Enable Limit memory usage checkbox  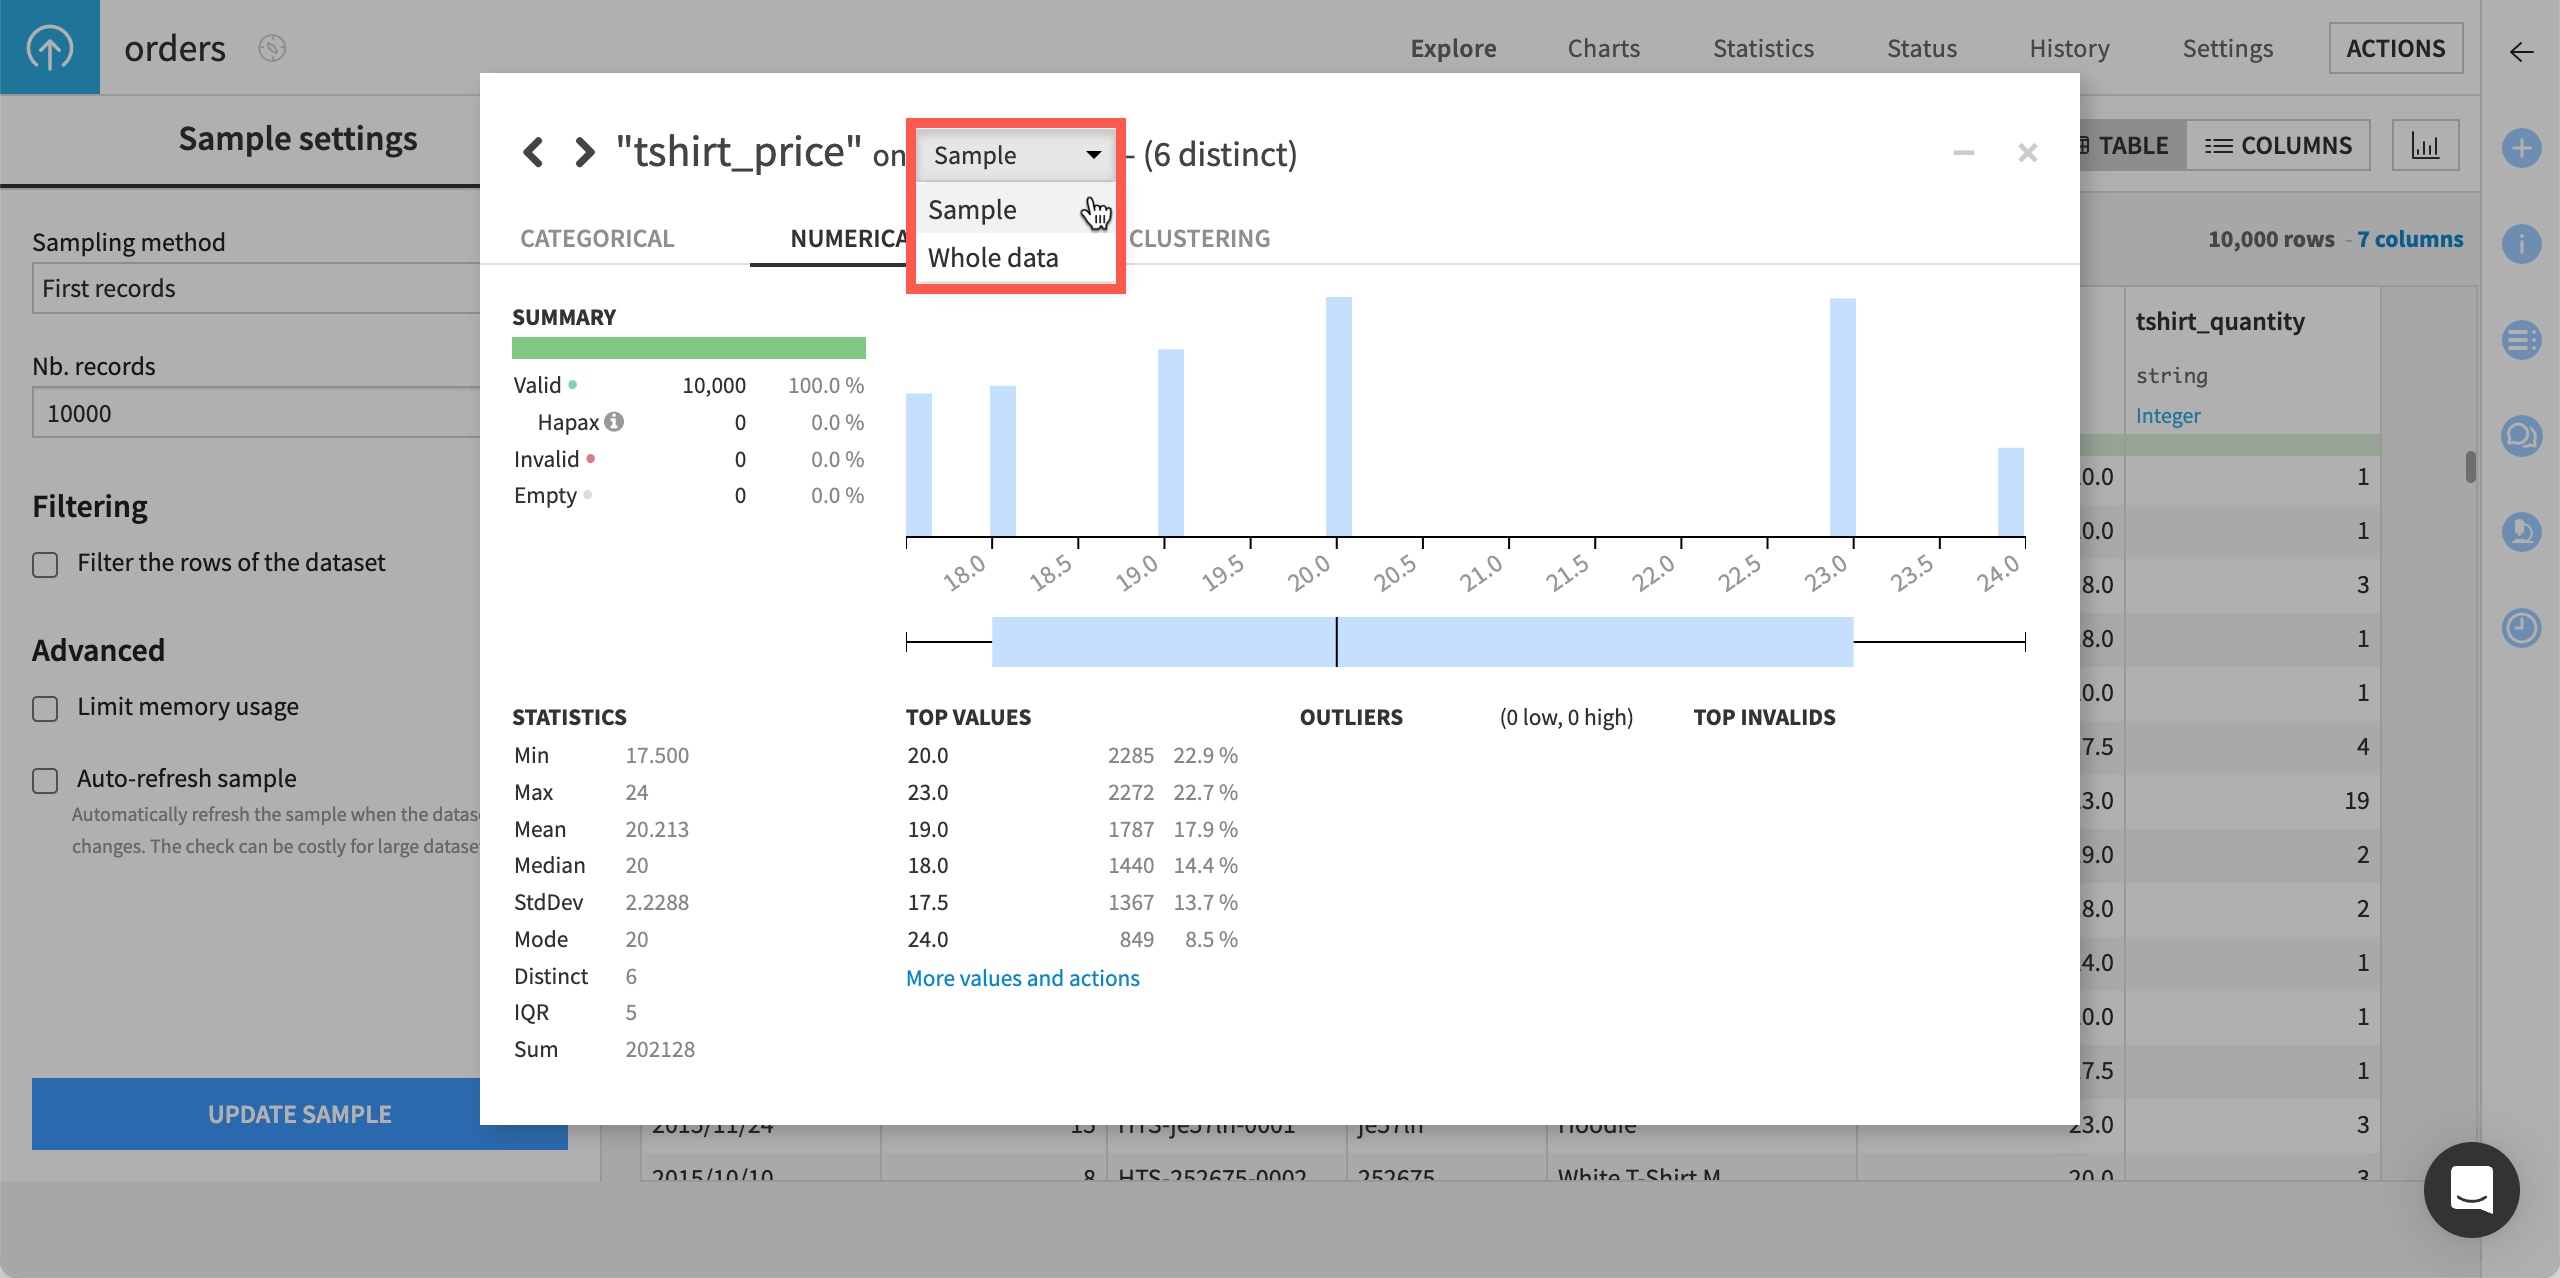tap(45, 708)
